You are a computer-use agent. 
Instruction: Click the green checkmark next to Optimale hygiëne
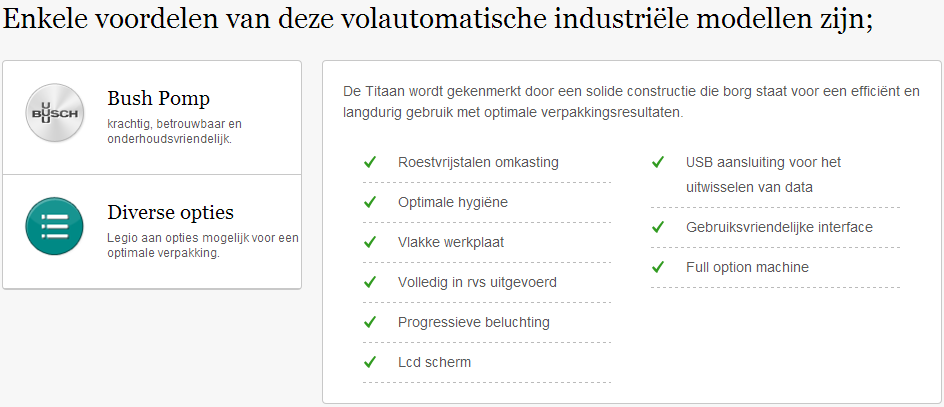click(x=370, y=202)
